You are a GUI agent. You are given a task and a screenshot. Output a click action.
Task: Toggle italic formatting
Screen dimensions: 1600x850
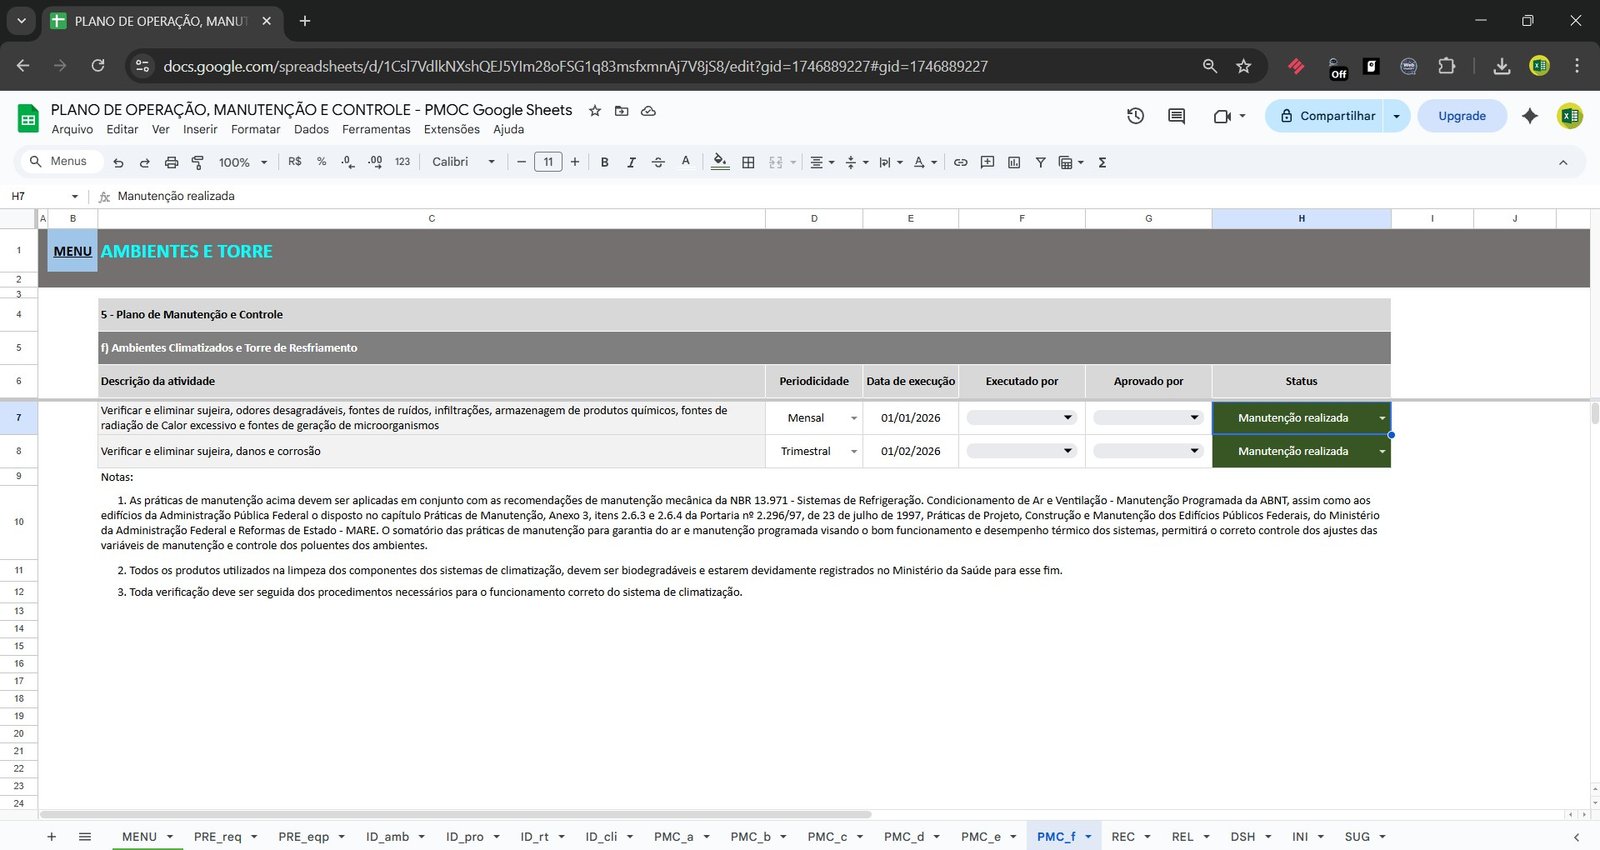click(x=631, y=162)
